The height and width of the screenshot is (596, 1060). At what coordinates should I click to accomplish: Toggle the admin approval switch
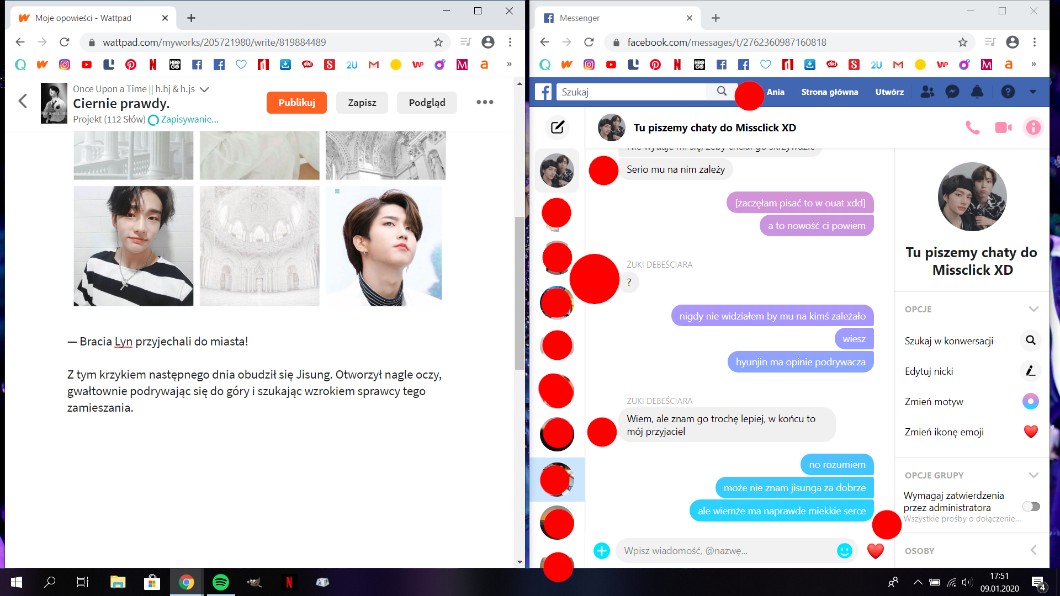[1030, 507]
